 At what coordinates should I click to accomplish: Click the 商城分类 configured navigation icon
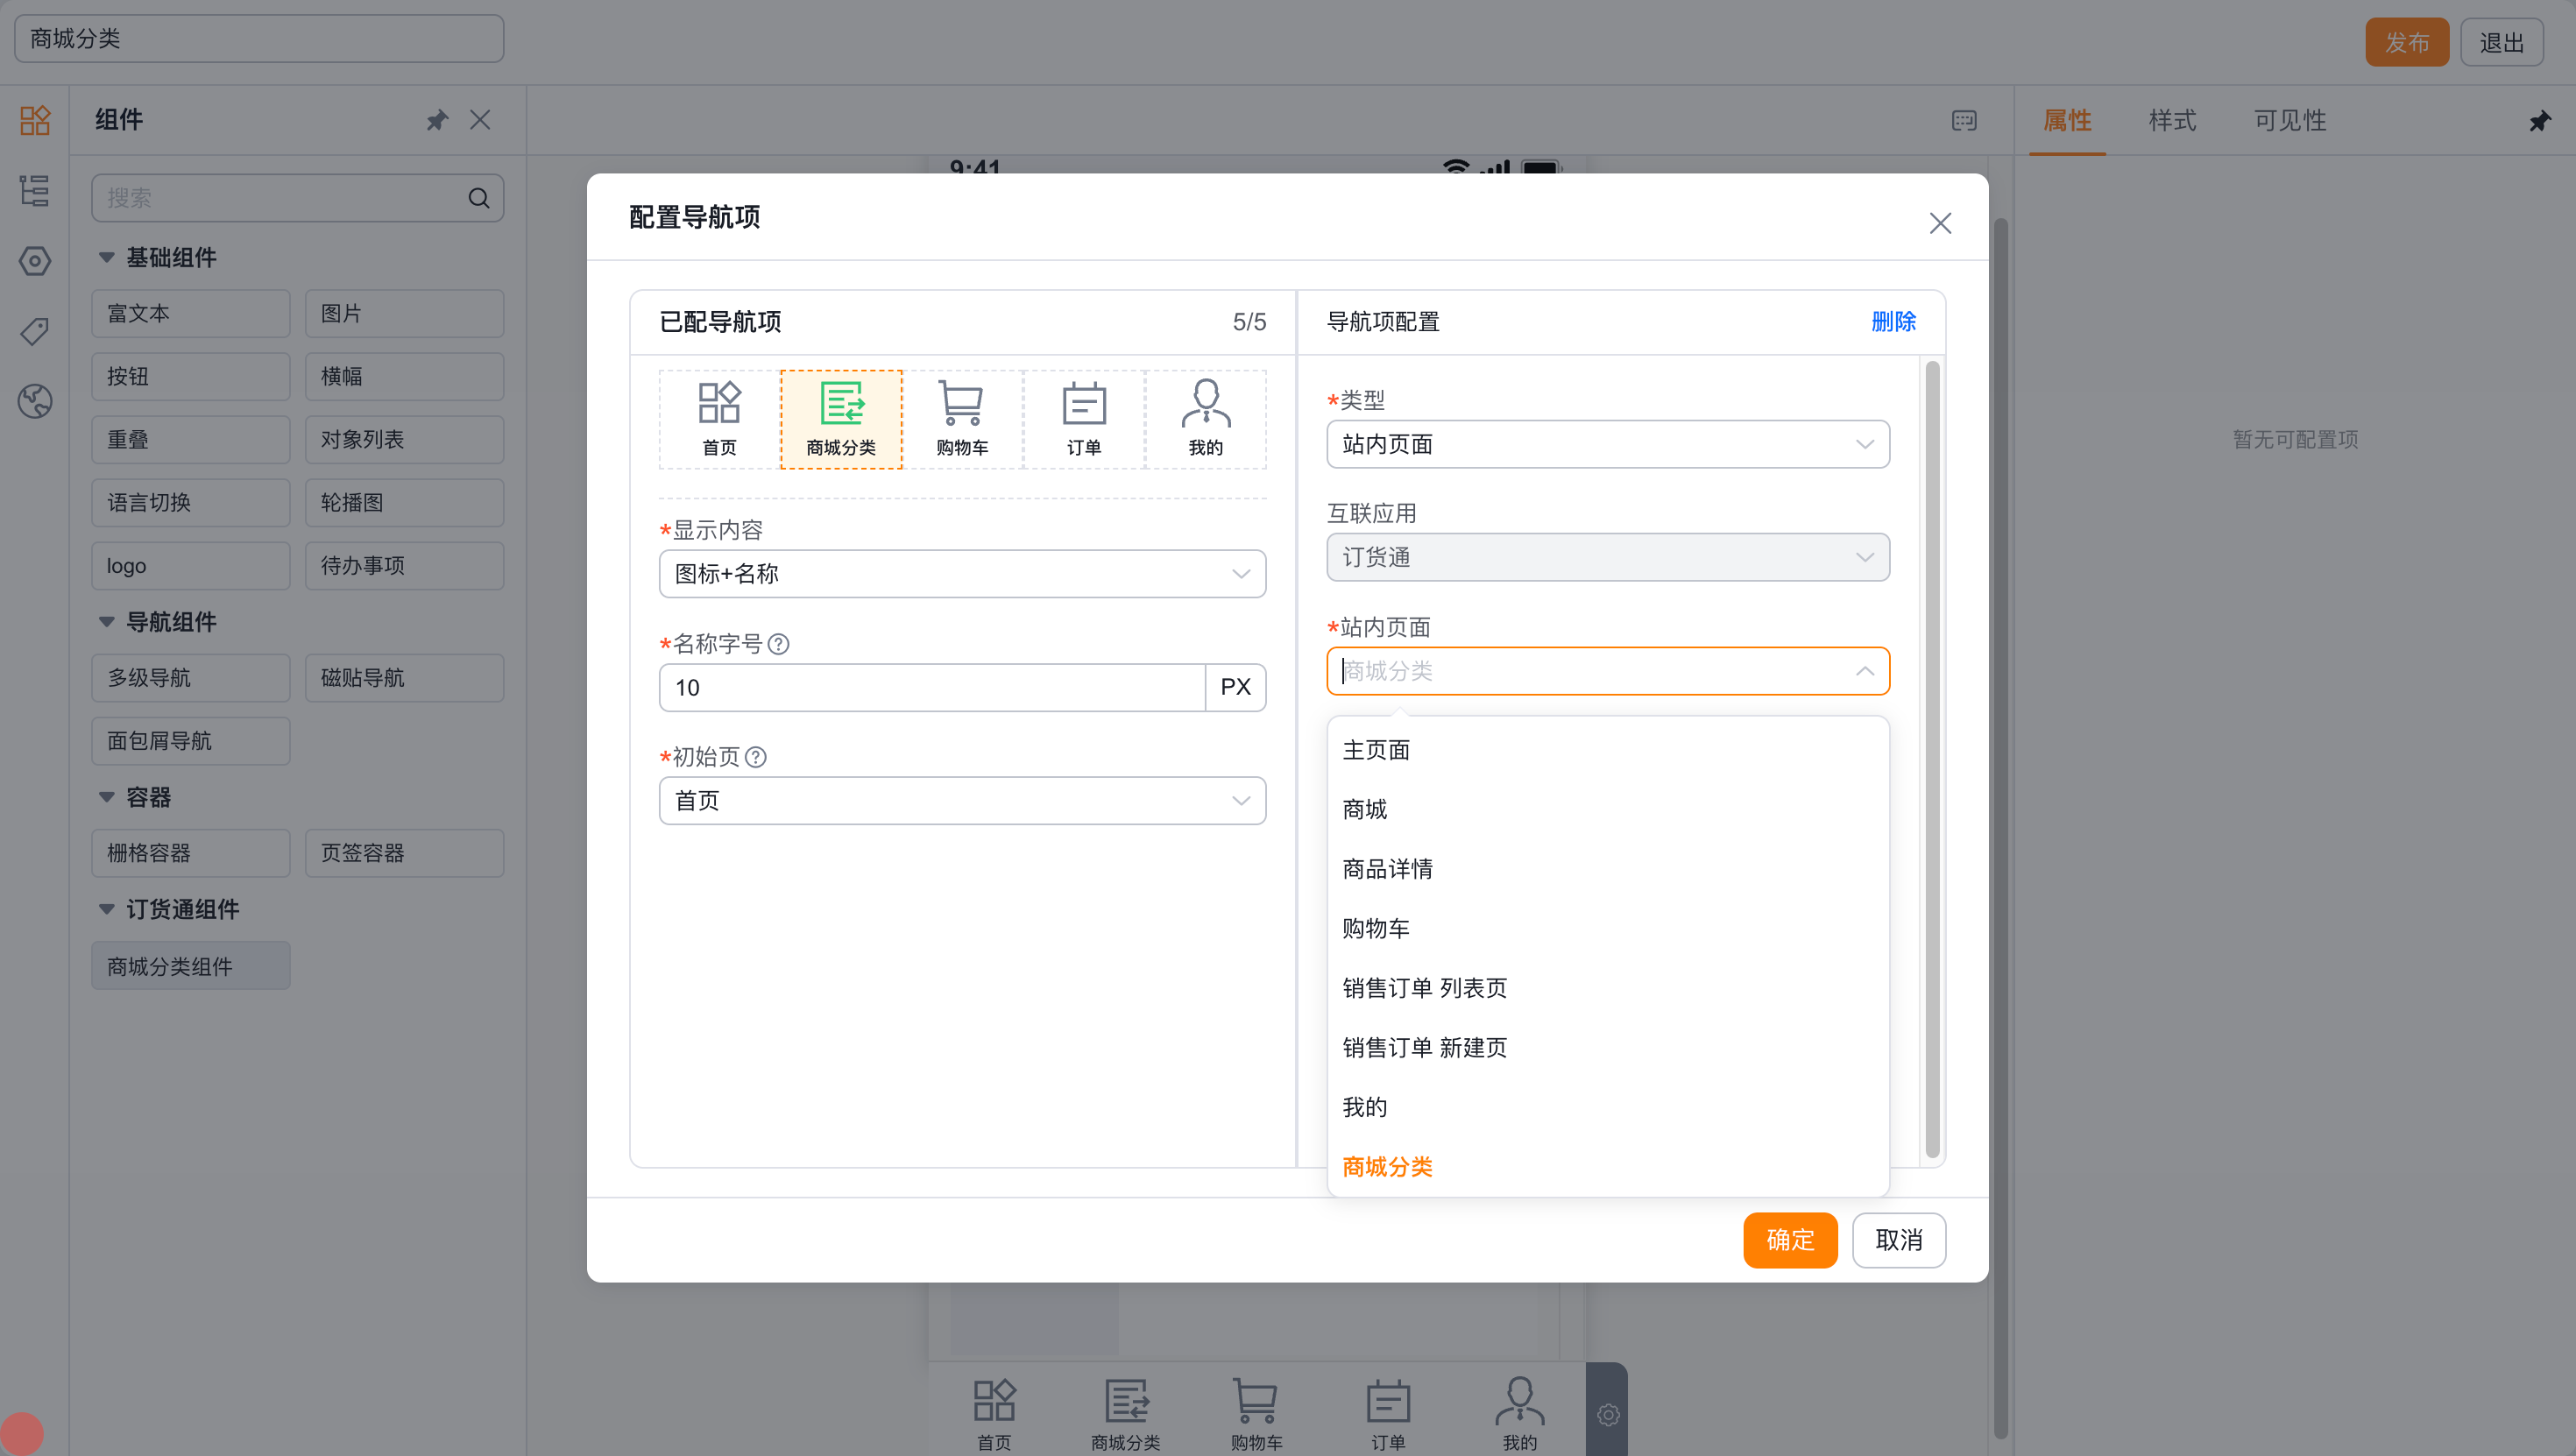[841, 419]
